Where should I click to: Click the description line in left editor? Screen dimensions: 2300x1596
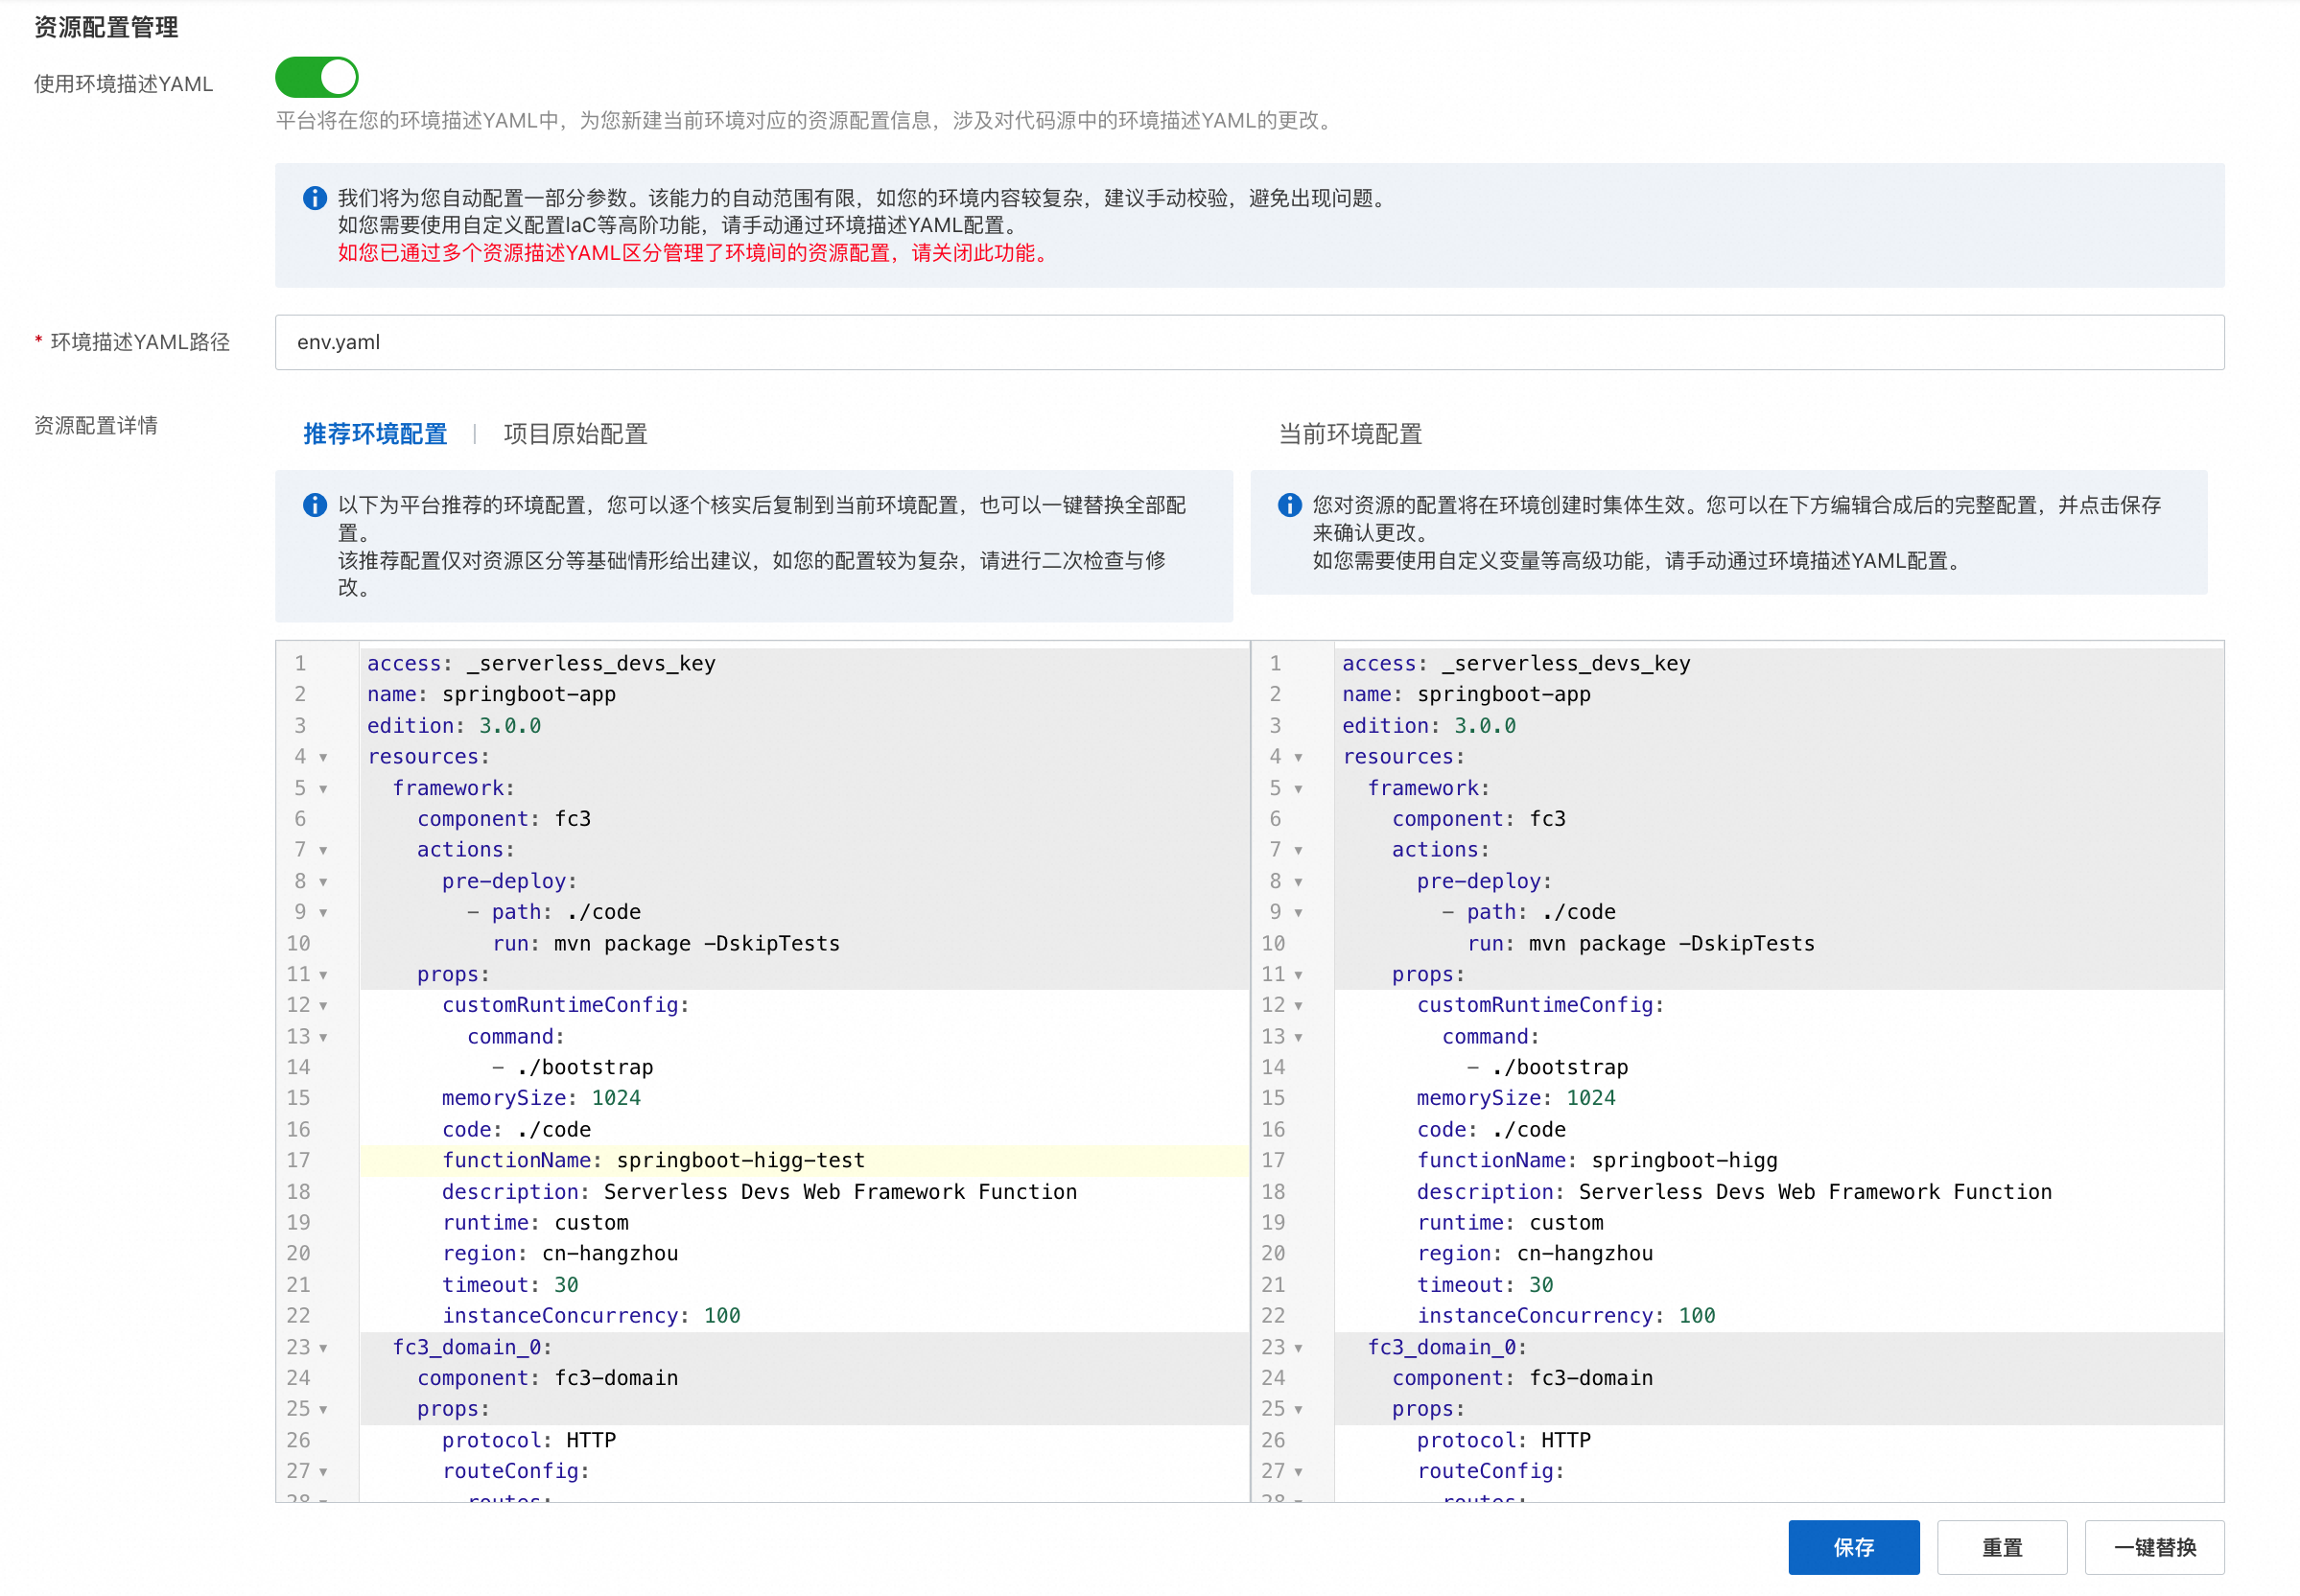click(x=760, y=1192)
